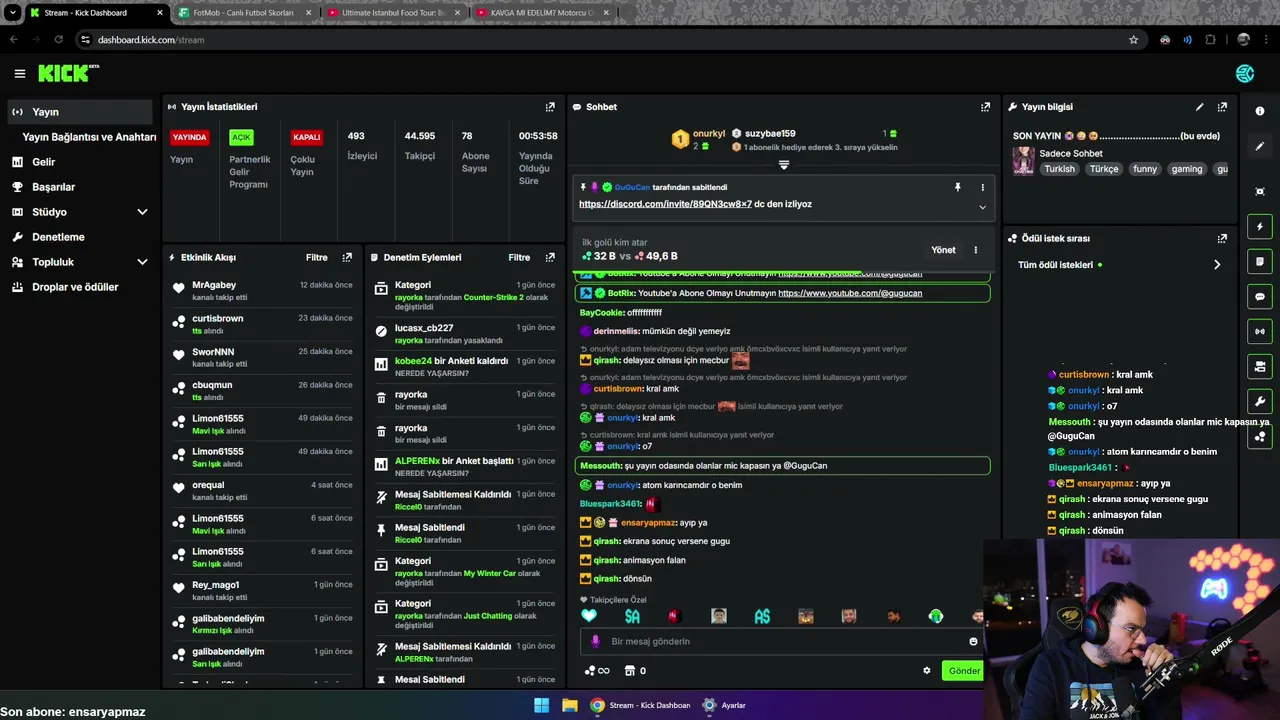The height and width of the screenshot is (720, 1280).
Task: Unpin the pinned chat message
Action: (x=957, y=187)
